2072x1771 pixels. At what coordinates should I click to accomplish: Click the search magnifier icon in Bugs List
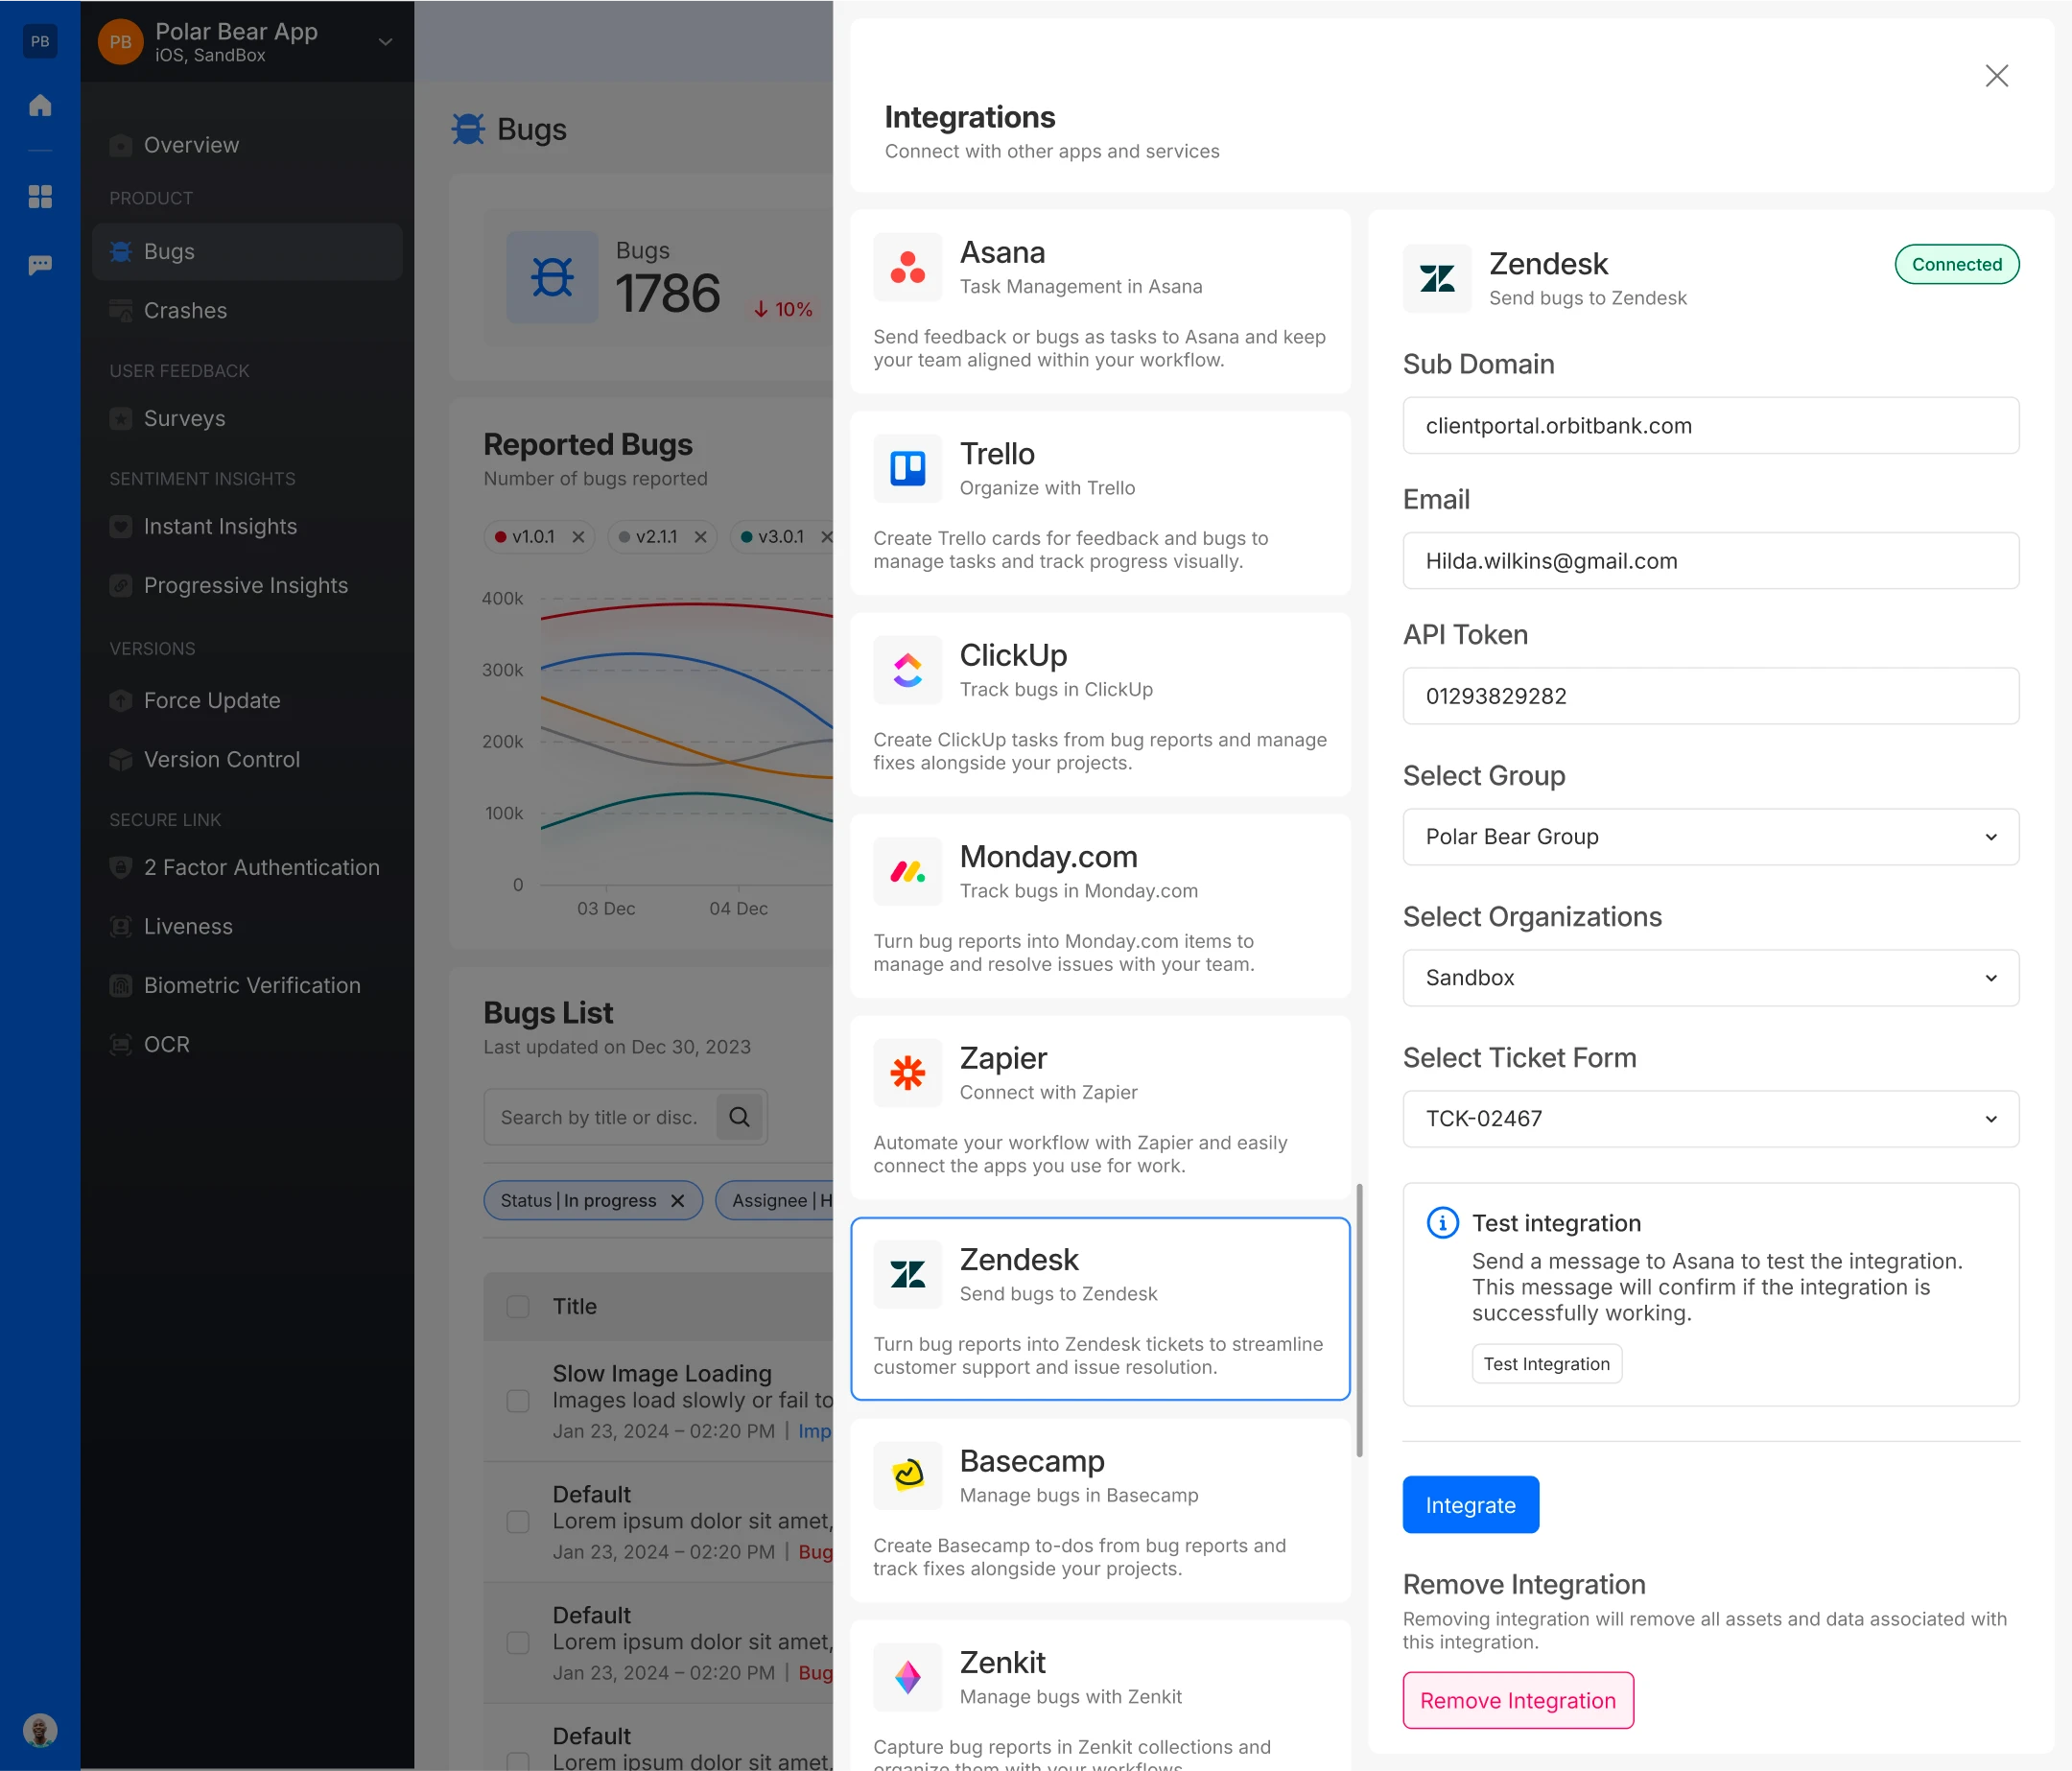(739, 1117)
